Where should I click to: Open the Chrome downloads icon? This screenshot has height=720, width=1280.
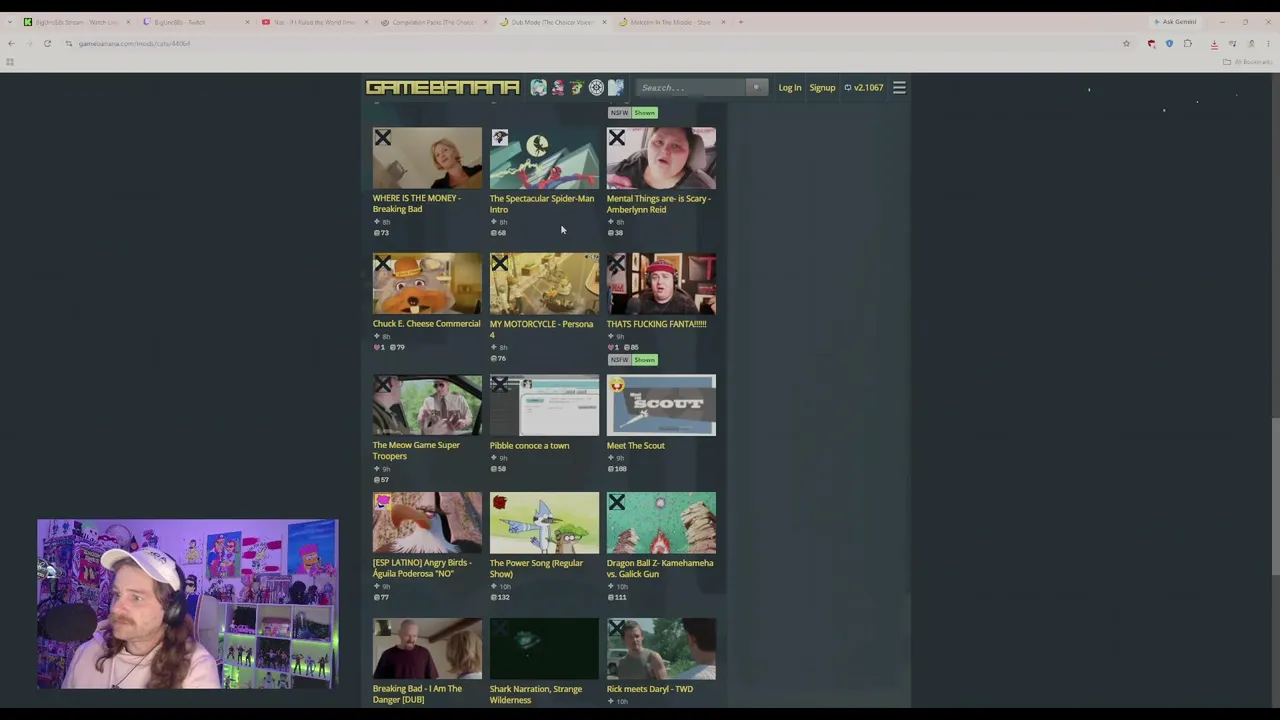click(x=1214, y=44)
